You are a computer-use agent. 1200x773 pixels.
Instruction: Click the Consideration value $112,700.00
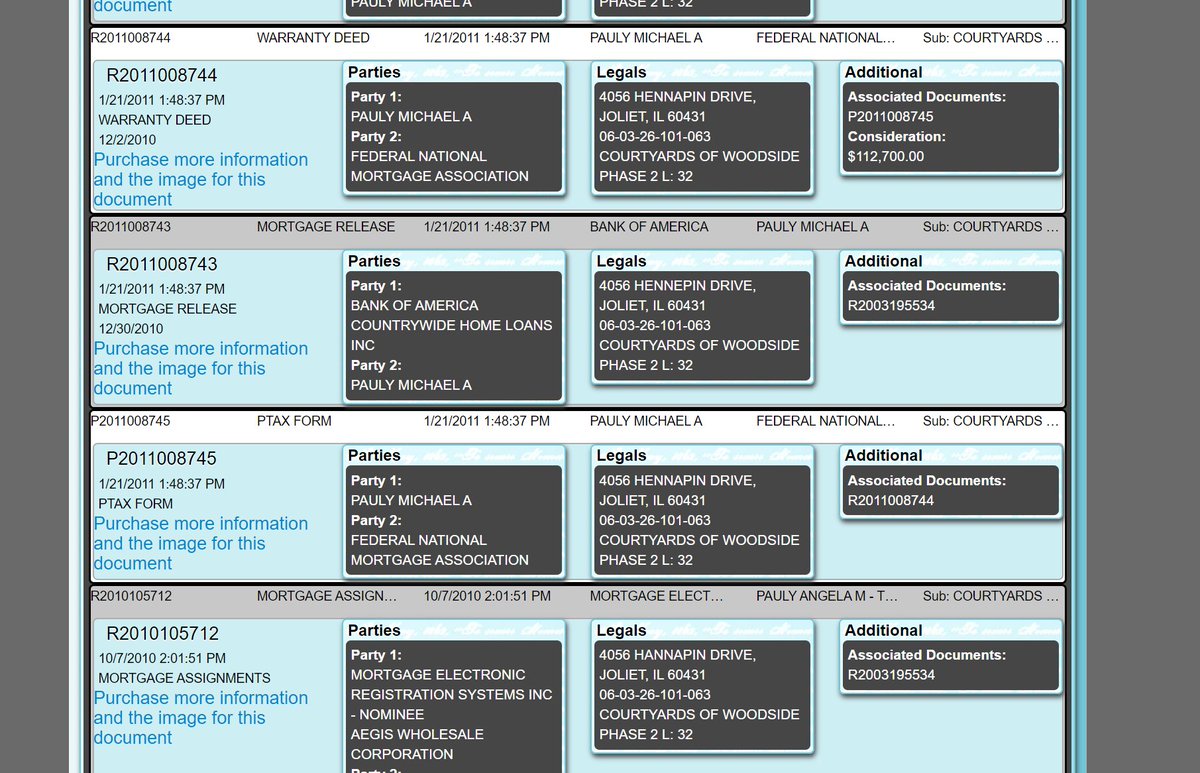(886, 156)
